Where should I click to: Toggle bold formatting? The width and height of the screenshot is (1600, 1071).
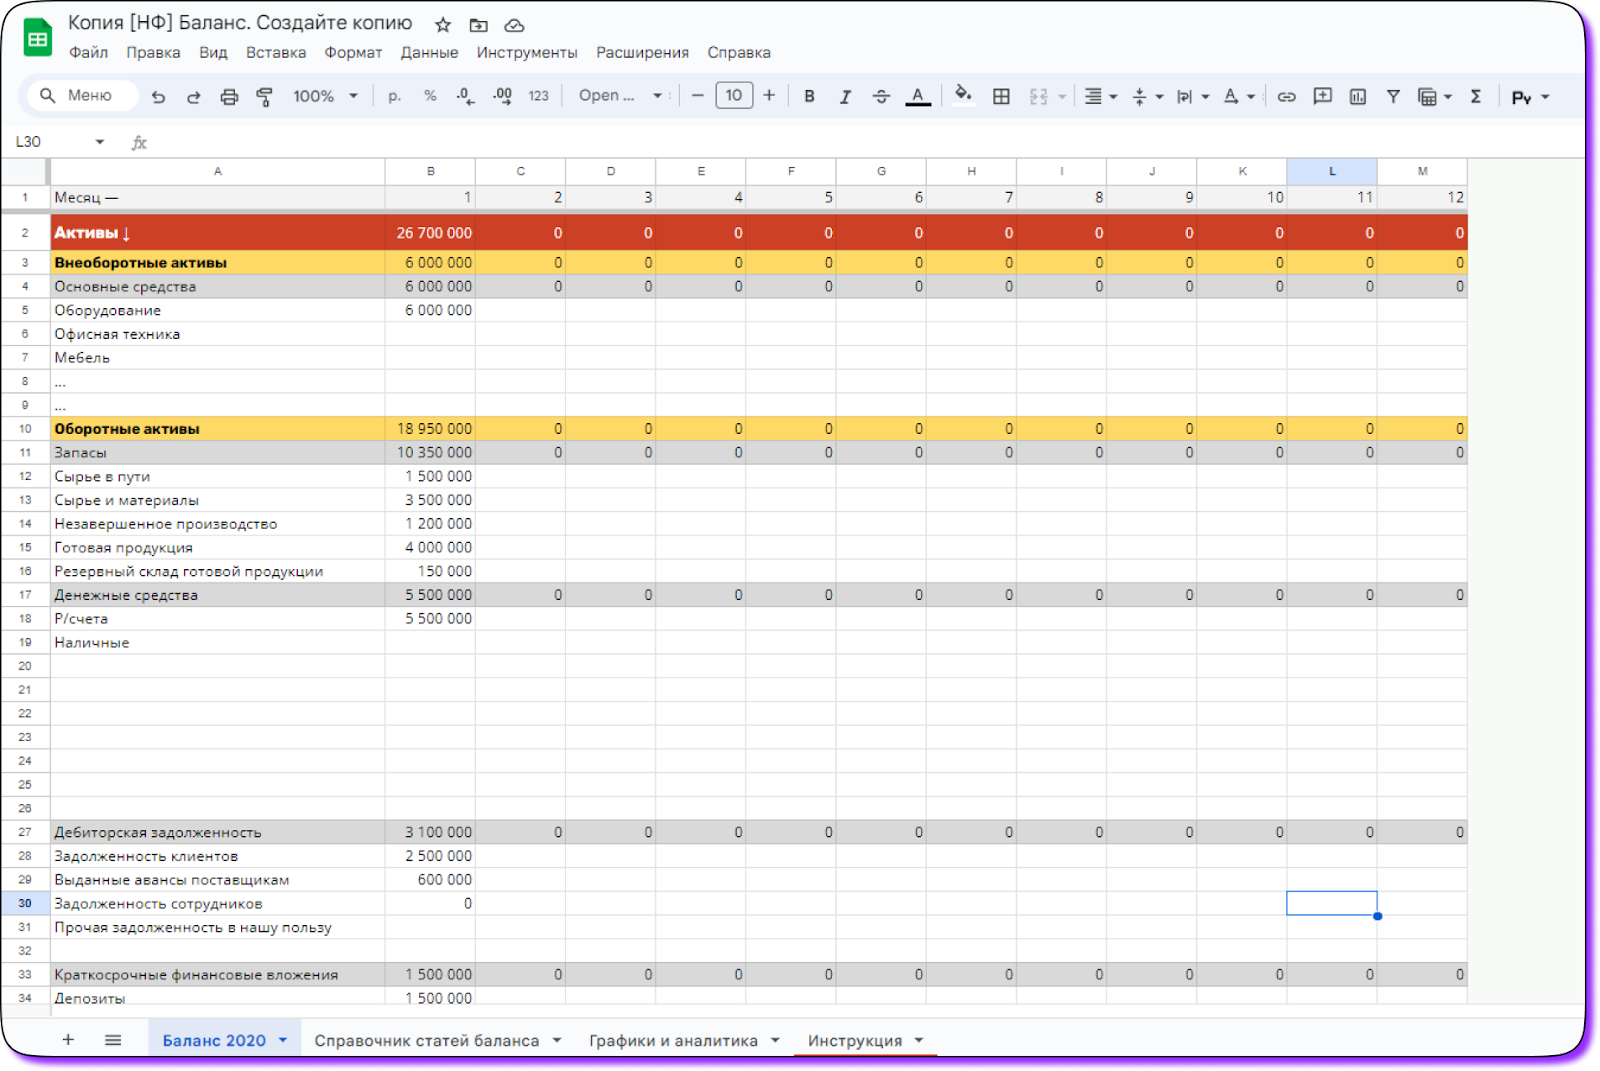(x=809, y=97)
